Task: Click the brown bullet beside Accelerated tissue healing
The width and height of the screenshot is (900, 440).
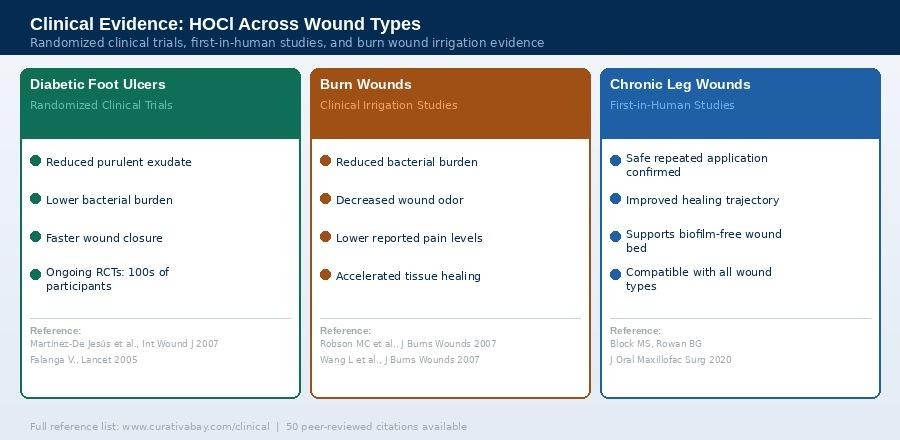Action: (x=325, y=275)
